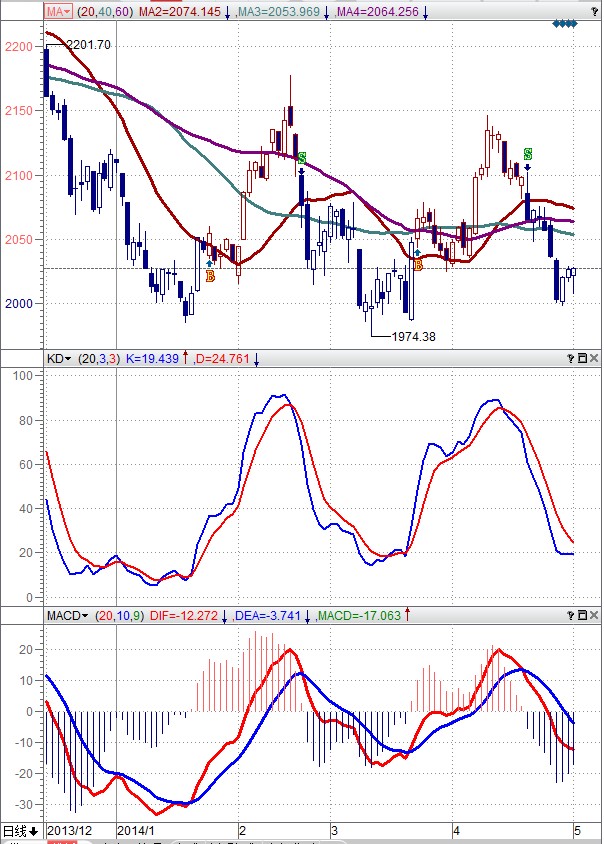Click the KD parameters (20,3,3)
Viewport: 604px width, 844px height.
pyautogui.click(x=99, y=358)
